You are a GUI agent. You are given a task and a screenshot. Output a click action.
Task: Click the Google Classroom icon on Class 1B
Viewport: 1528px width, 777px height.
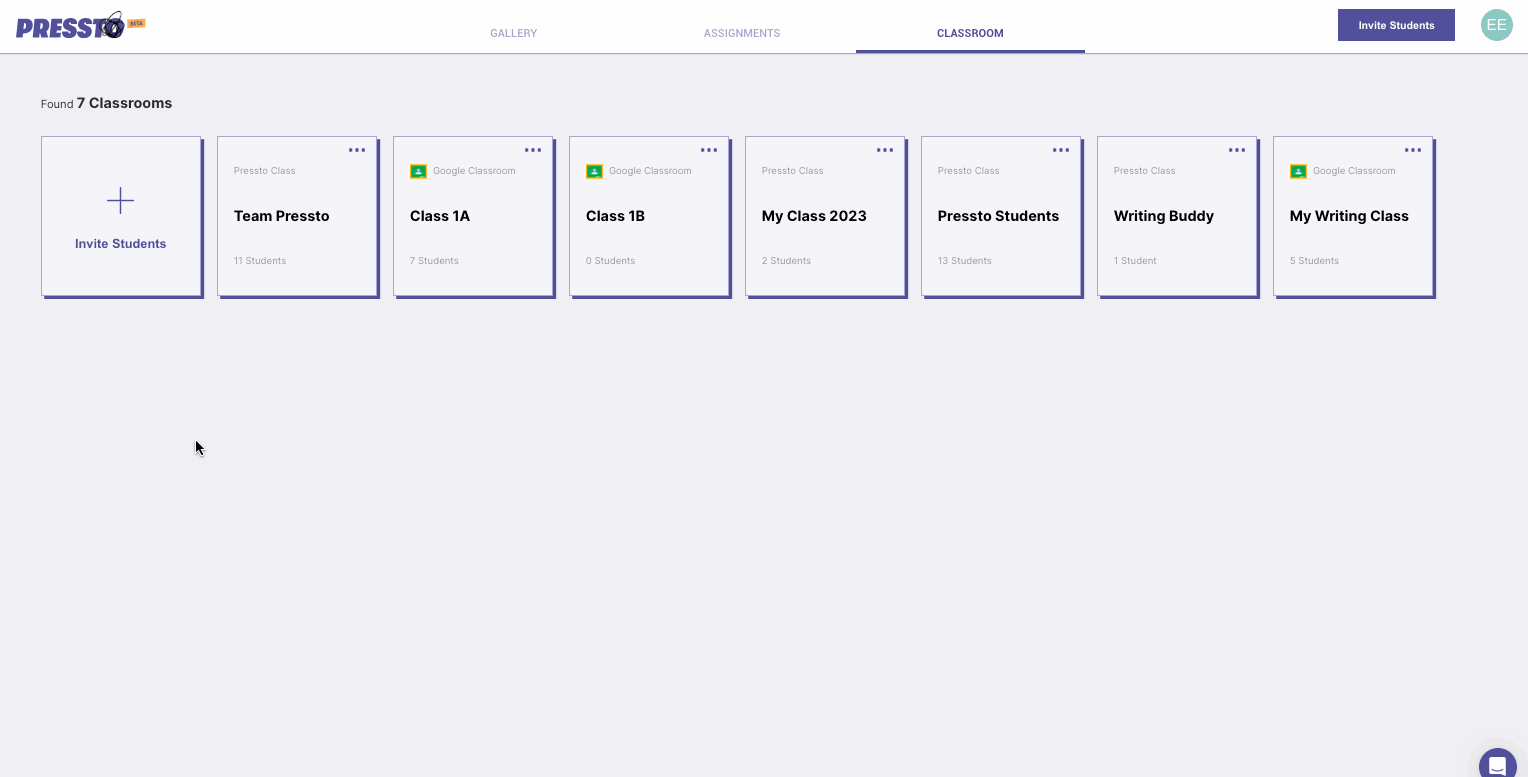[594, 171]
